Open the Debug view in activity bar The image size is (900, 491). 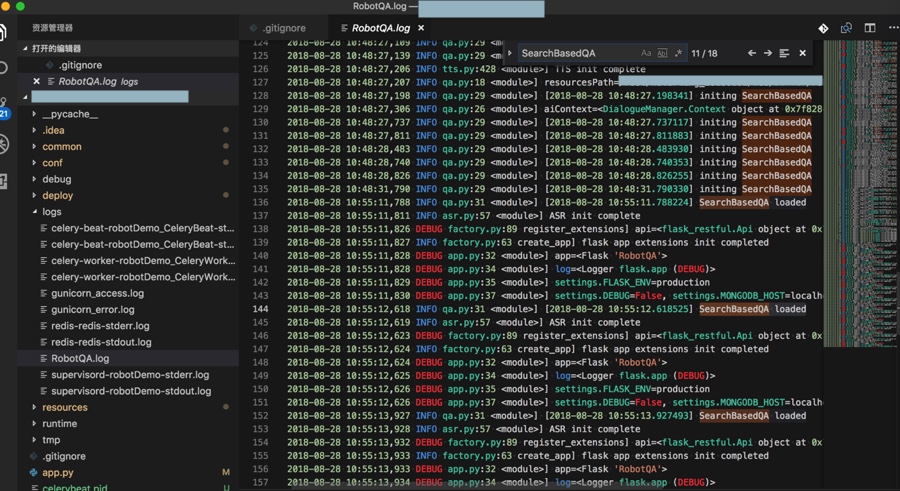click(x=4, y=145)
